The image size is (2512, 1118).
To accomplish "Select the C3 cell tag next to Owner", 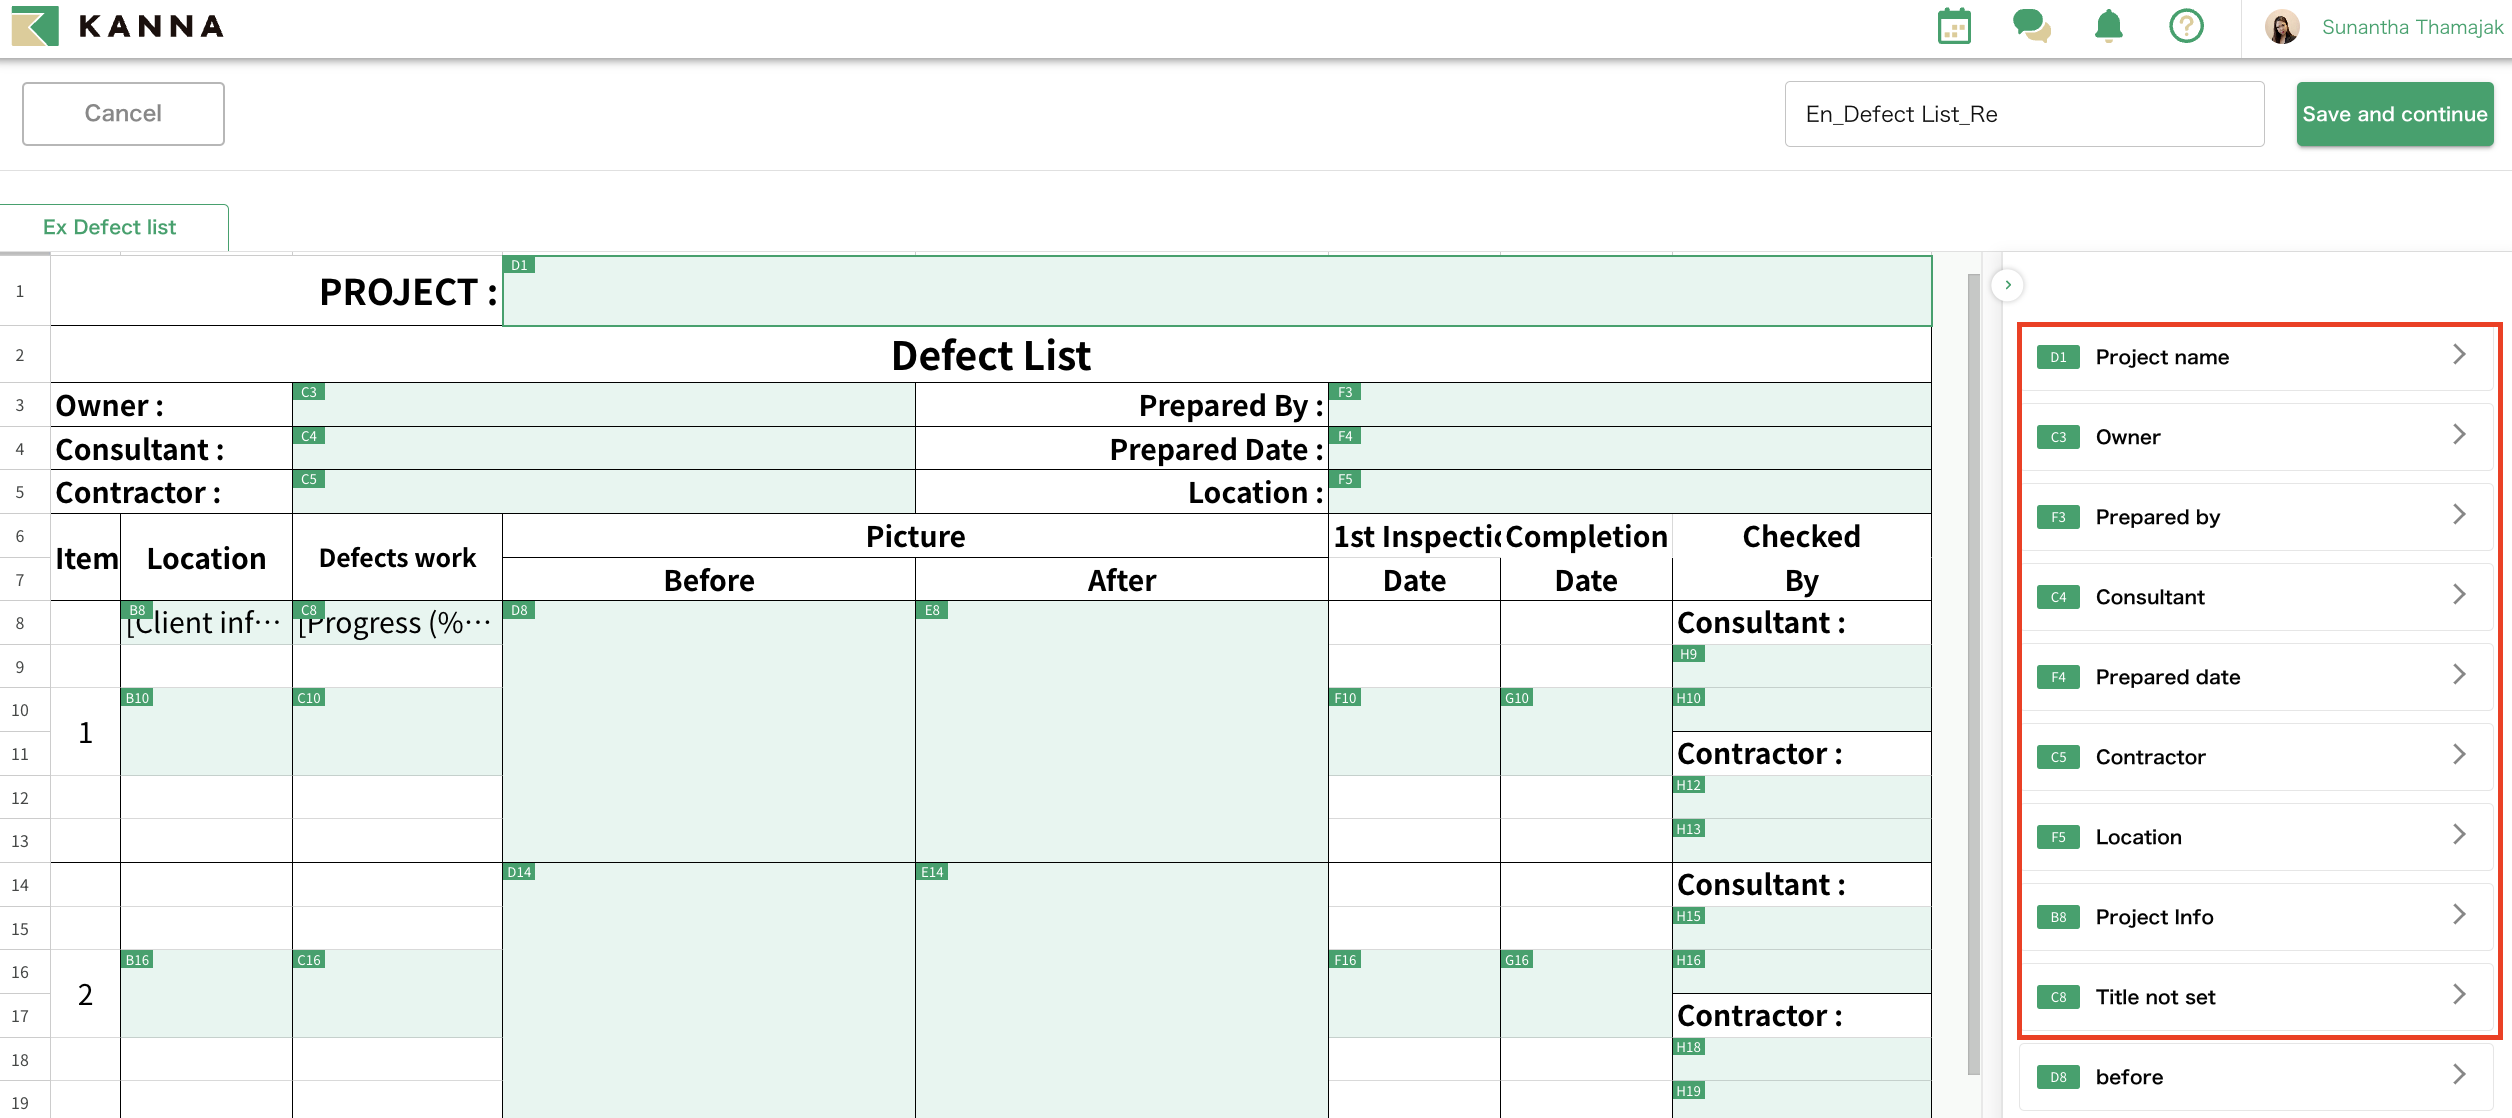I will click(310, 392).
